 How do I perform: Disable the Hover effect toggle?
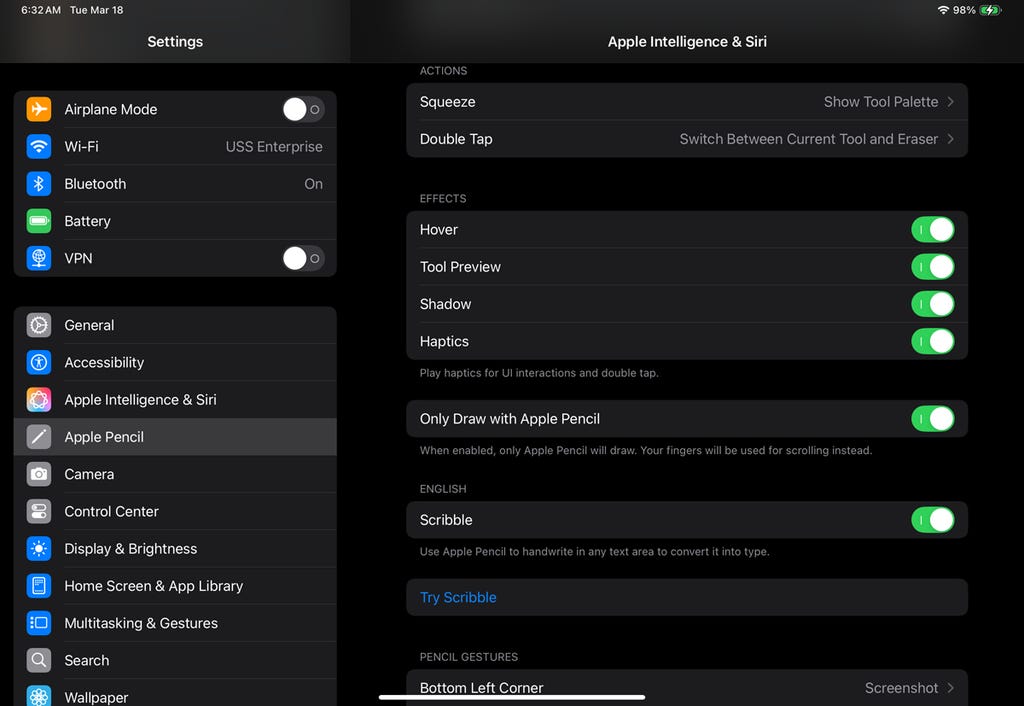coord(933,230)
